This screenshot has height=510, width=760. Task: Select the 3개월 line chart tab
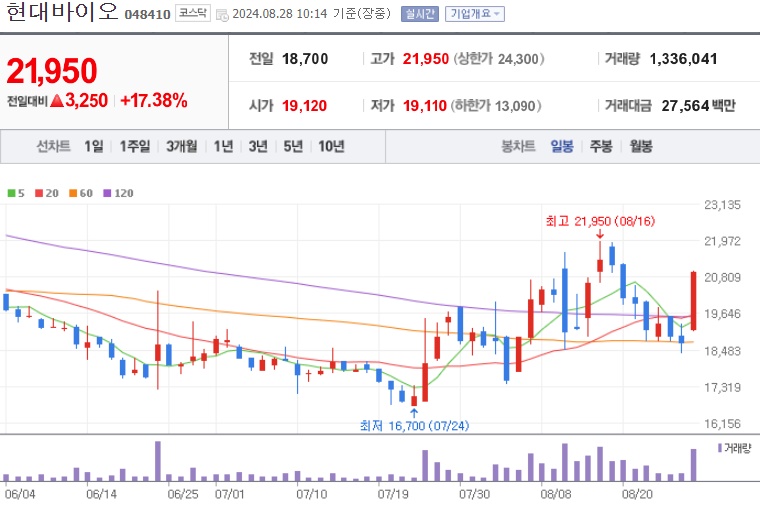click(x=182, y=146)
